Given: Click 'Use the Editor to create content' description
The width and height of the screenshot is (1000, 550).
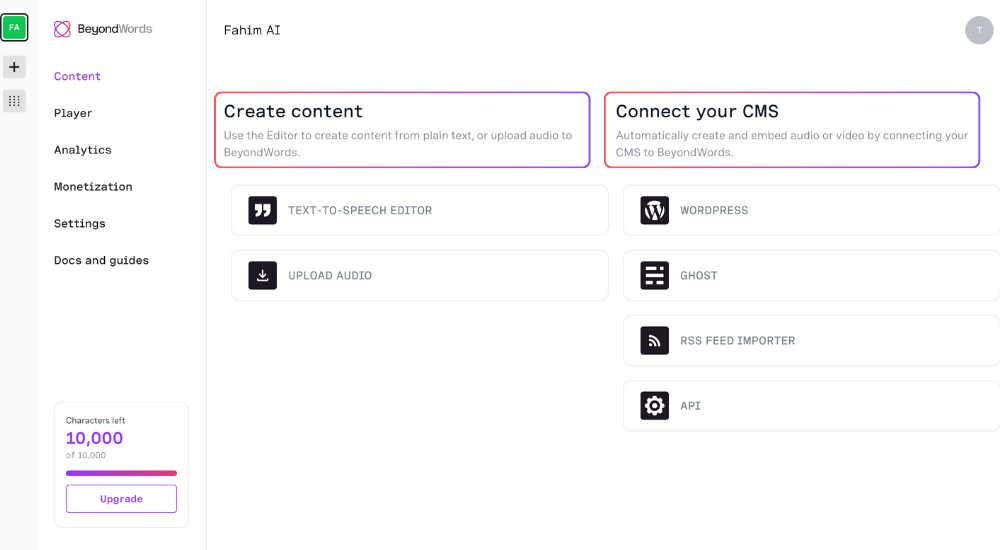Looking at the screenshot, I should click(x=398, y=144).
